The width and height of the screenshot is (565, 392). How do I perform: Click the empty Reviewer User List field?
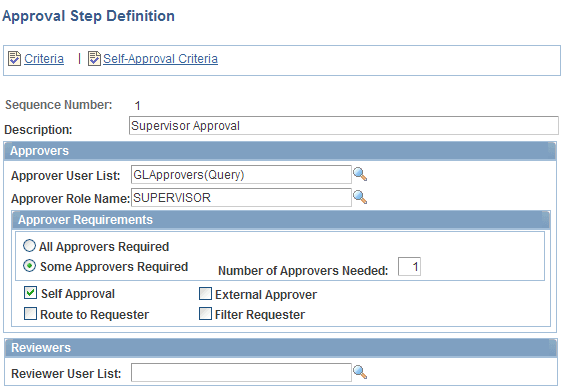click(241, 373)
